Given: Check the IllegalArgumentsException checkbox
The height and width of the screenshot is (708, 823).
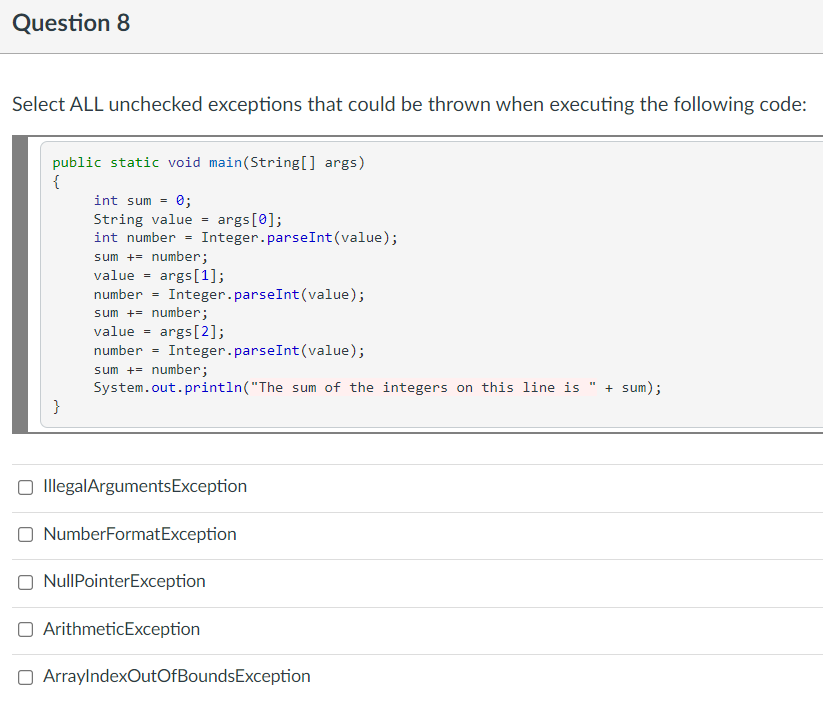Looking at the screenshot, I should (25, 487).
